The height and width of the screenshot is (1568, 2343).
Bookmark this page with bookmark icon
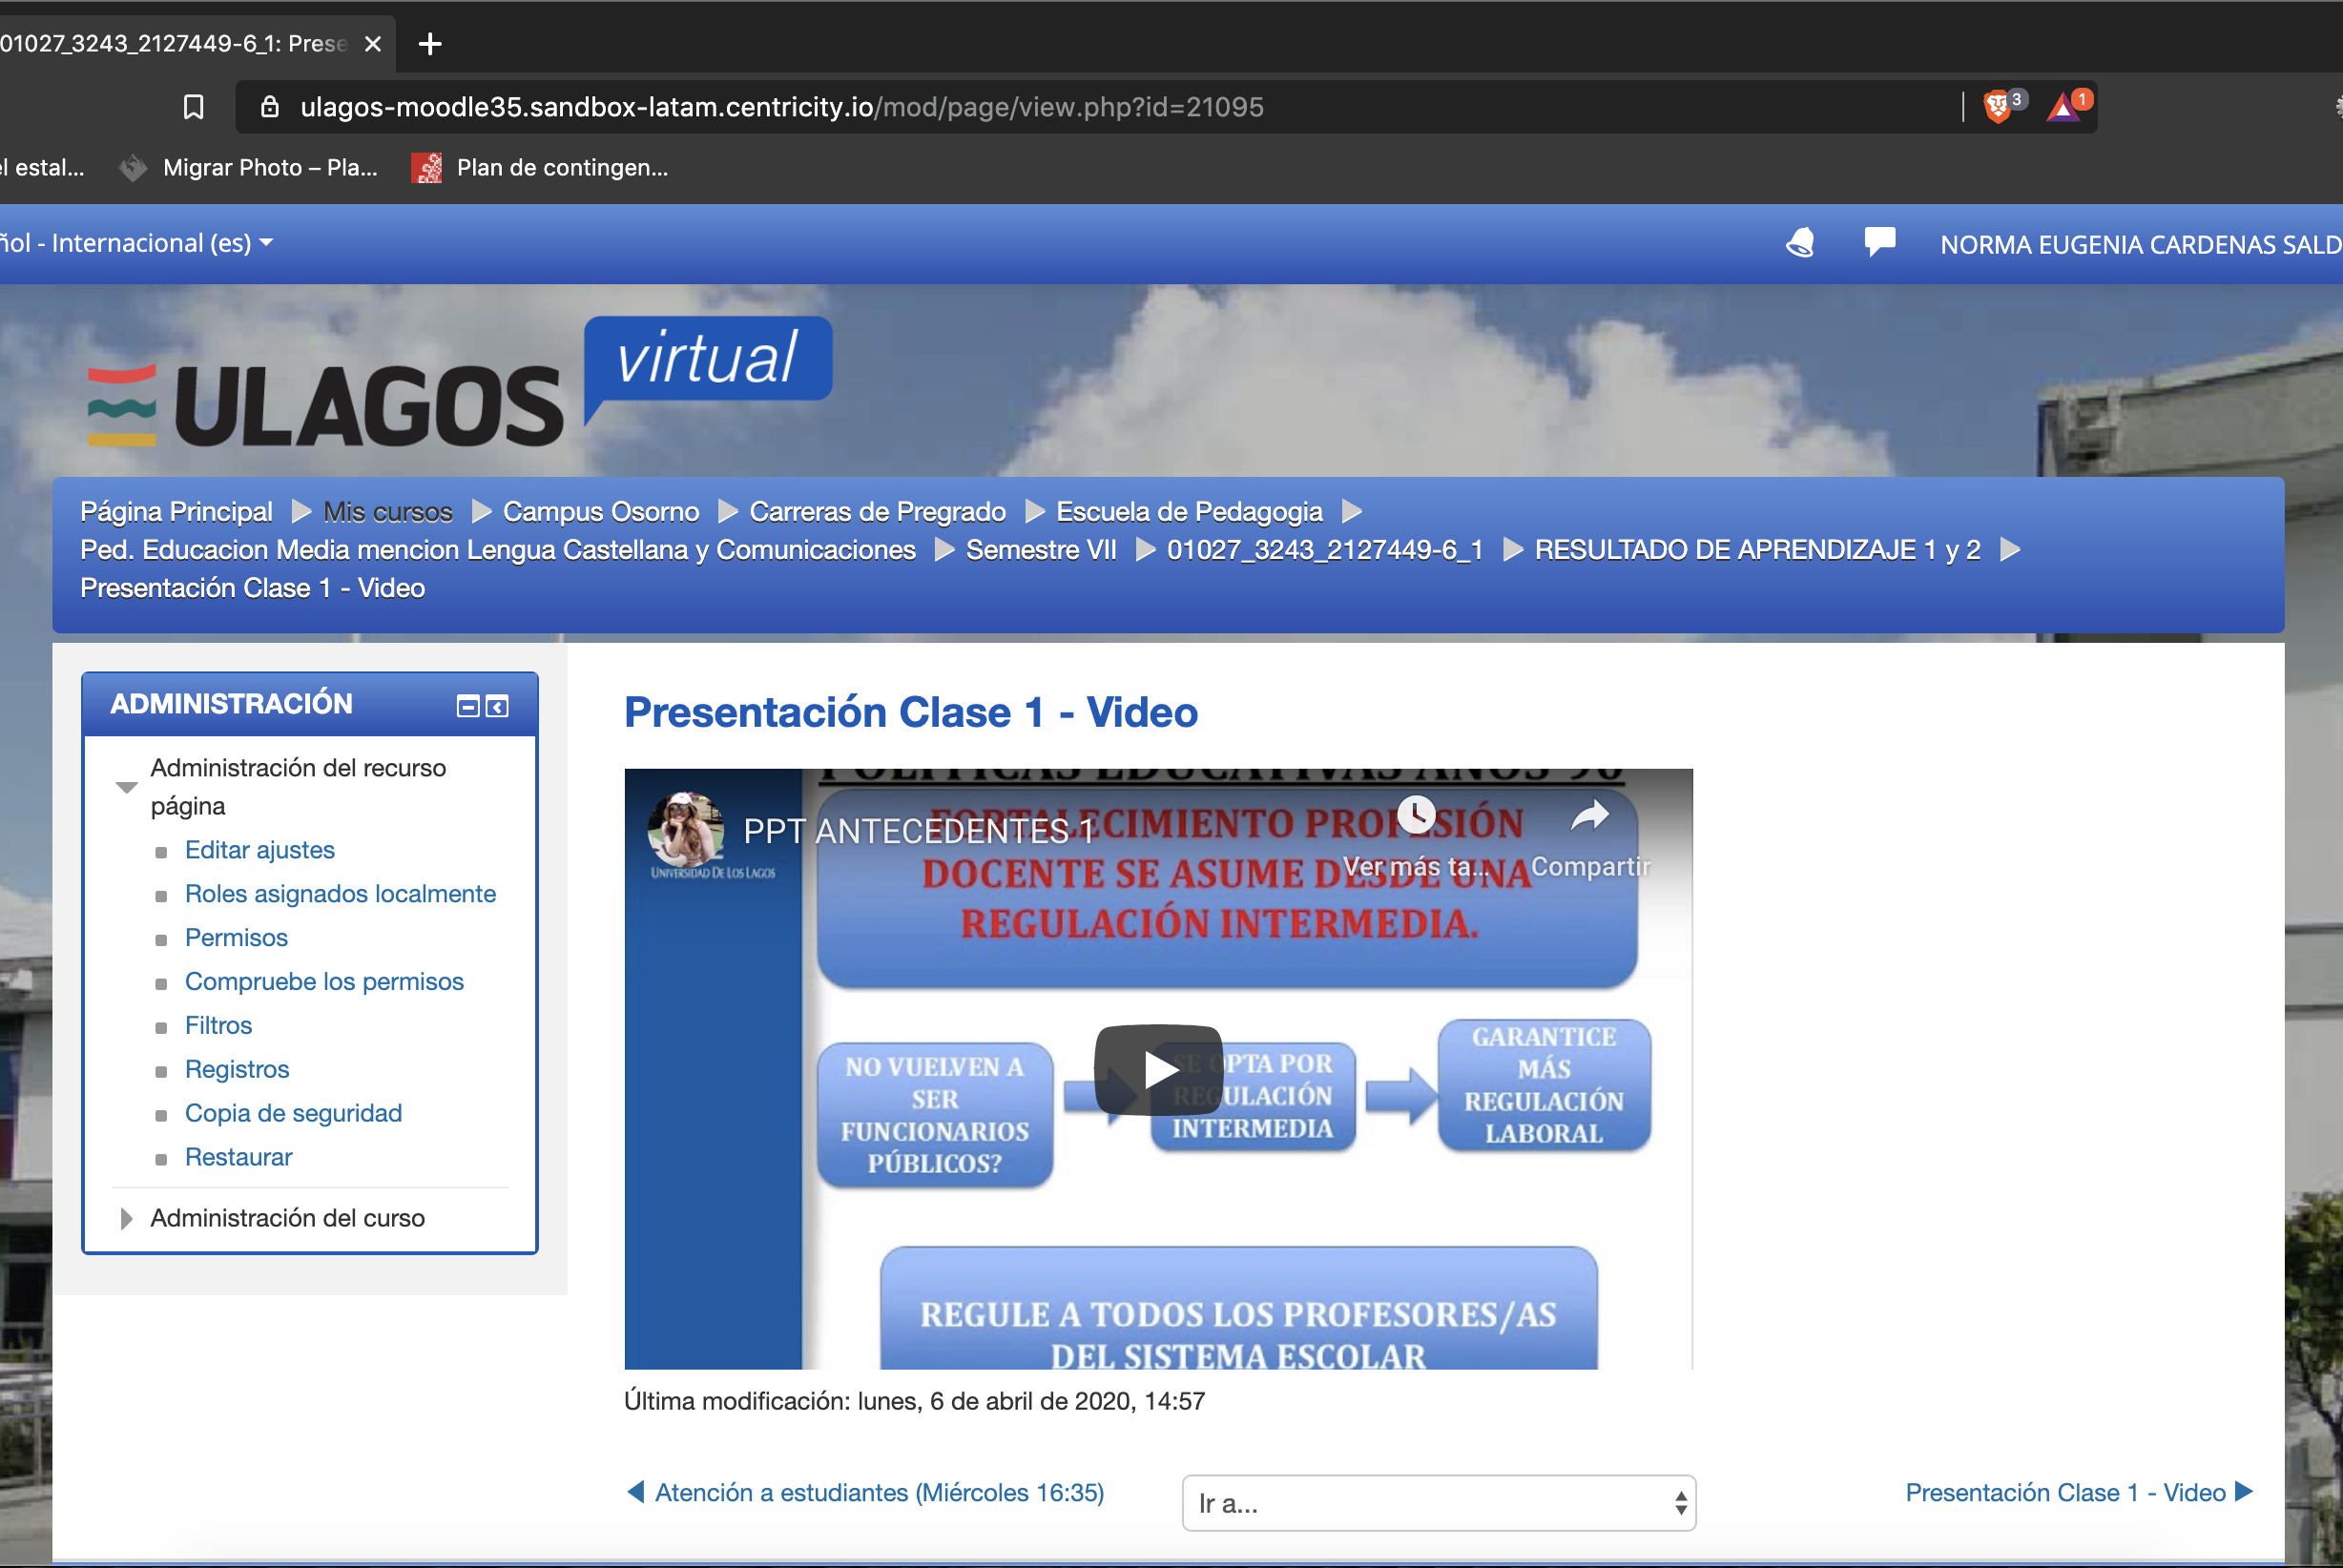click(194, 107)
